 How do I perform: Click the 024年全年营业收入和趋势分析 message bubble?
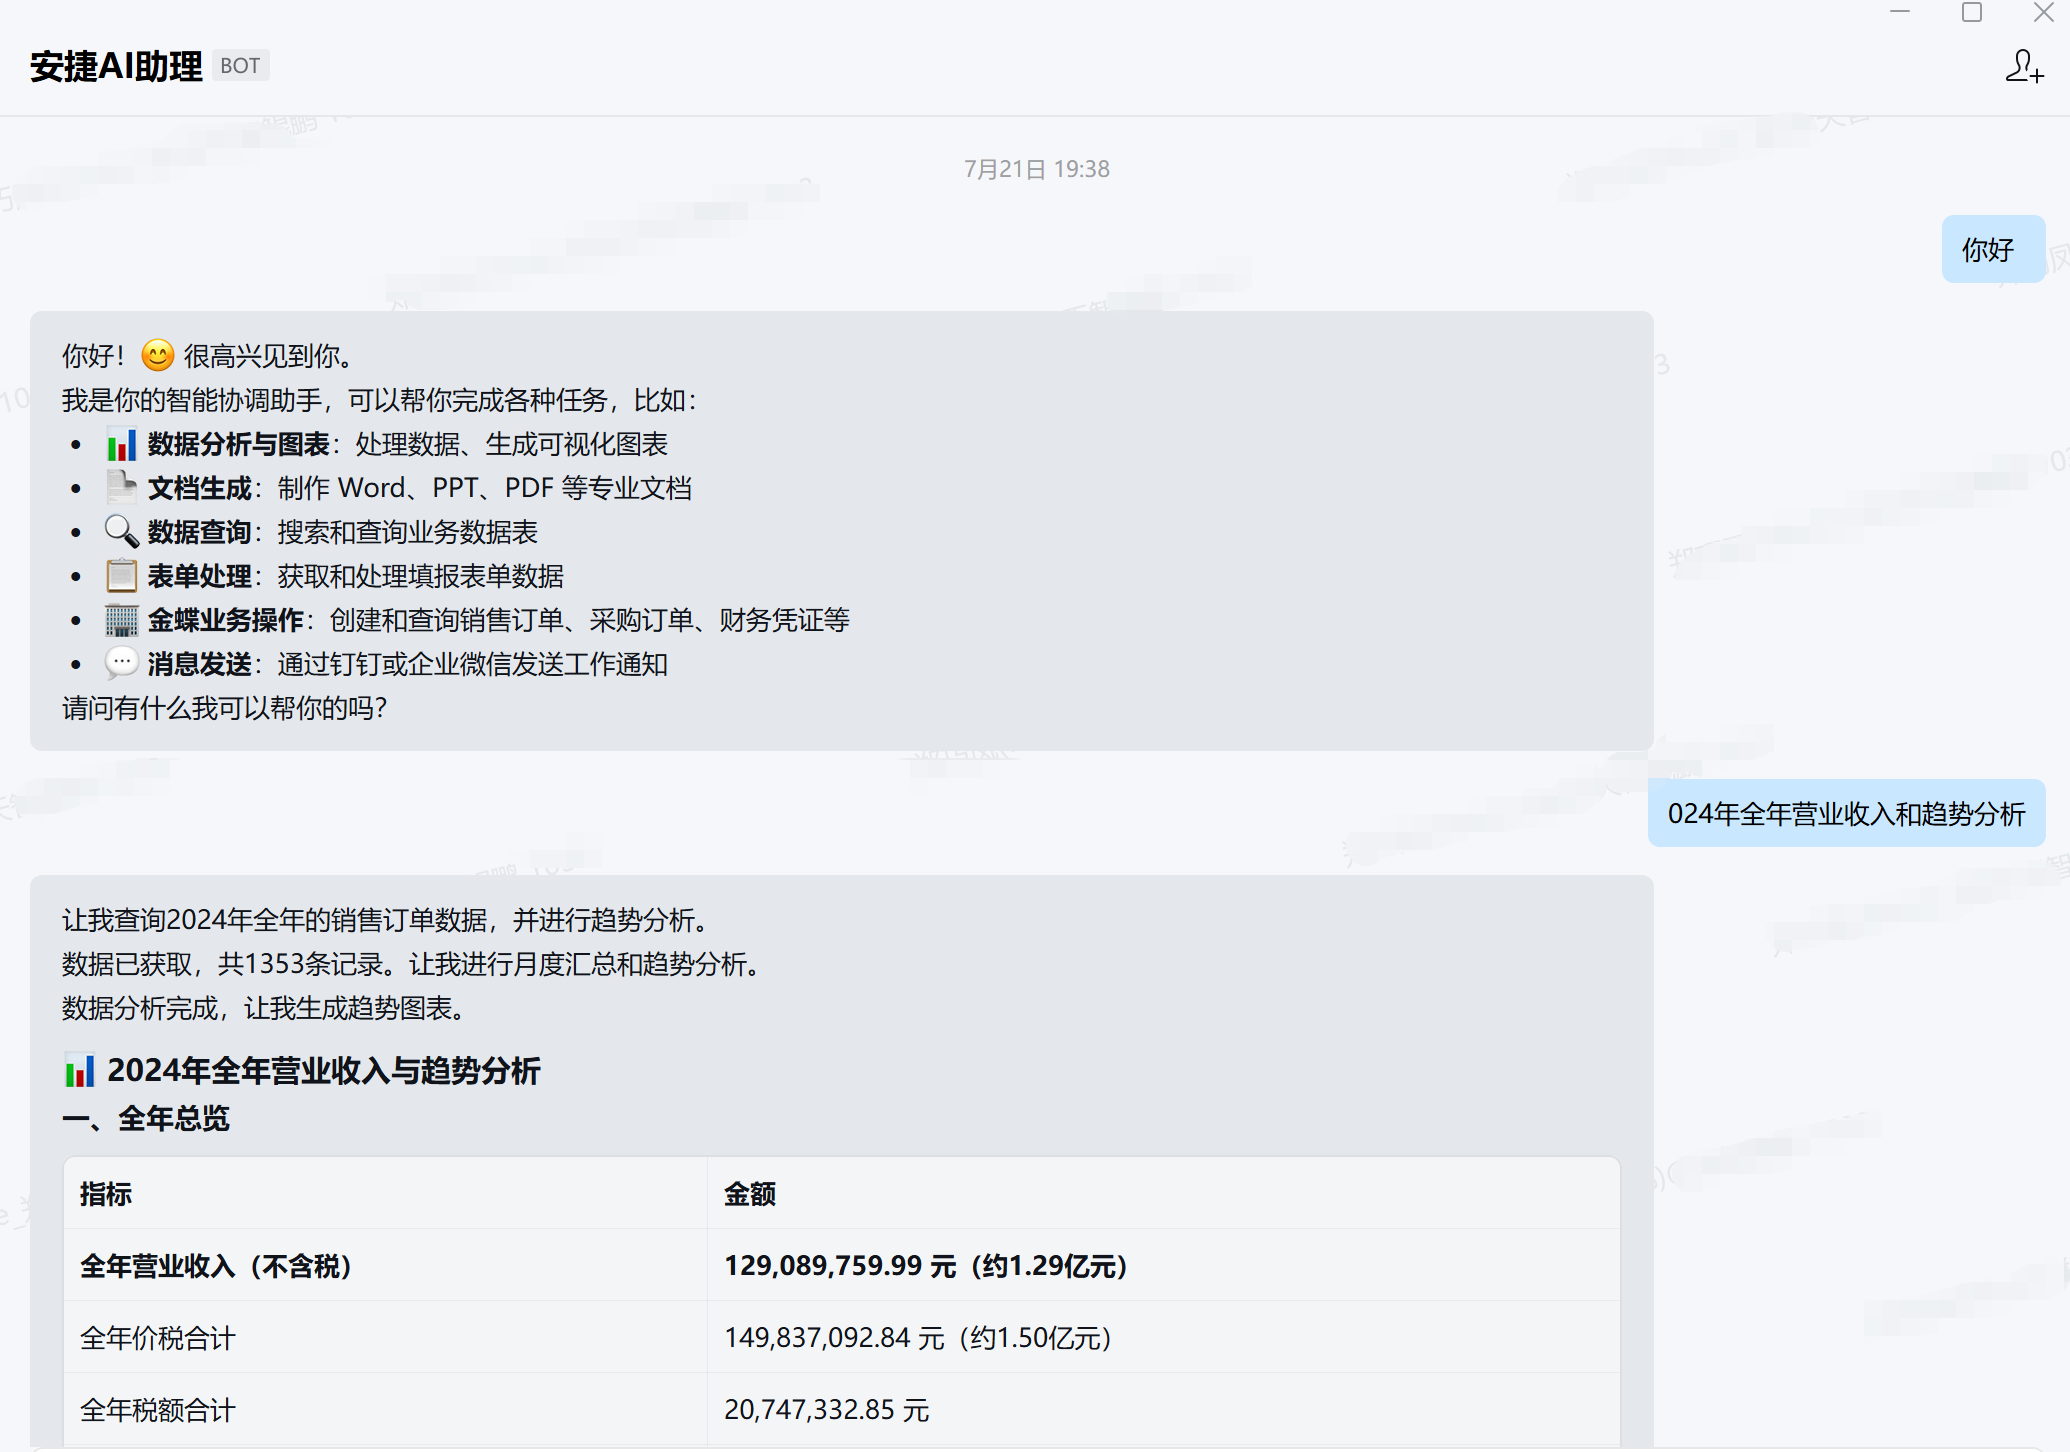[x=1846, y=813]
